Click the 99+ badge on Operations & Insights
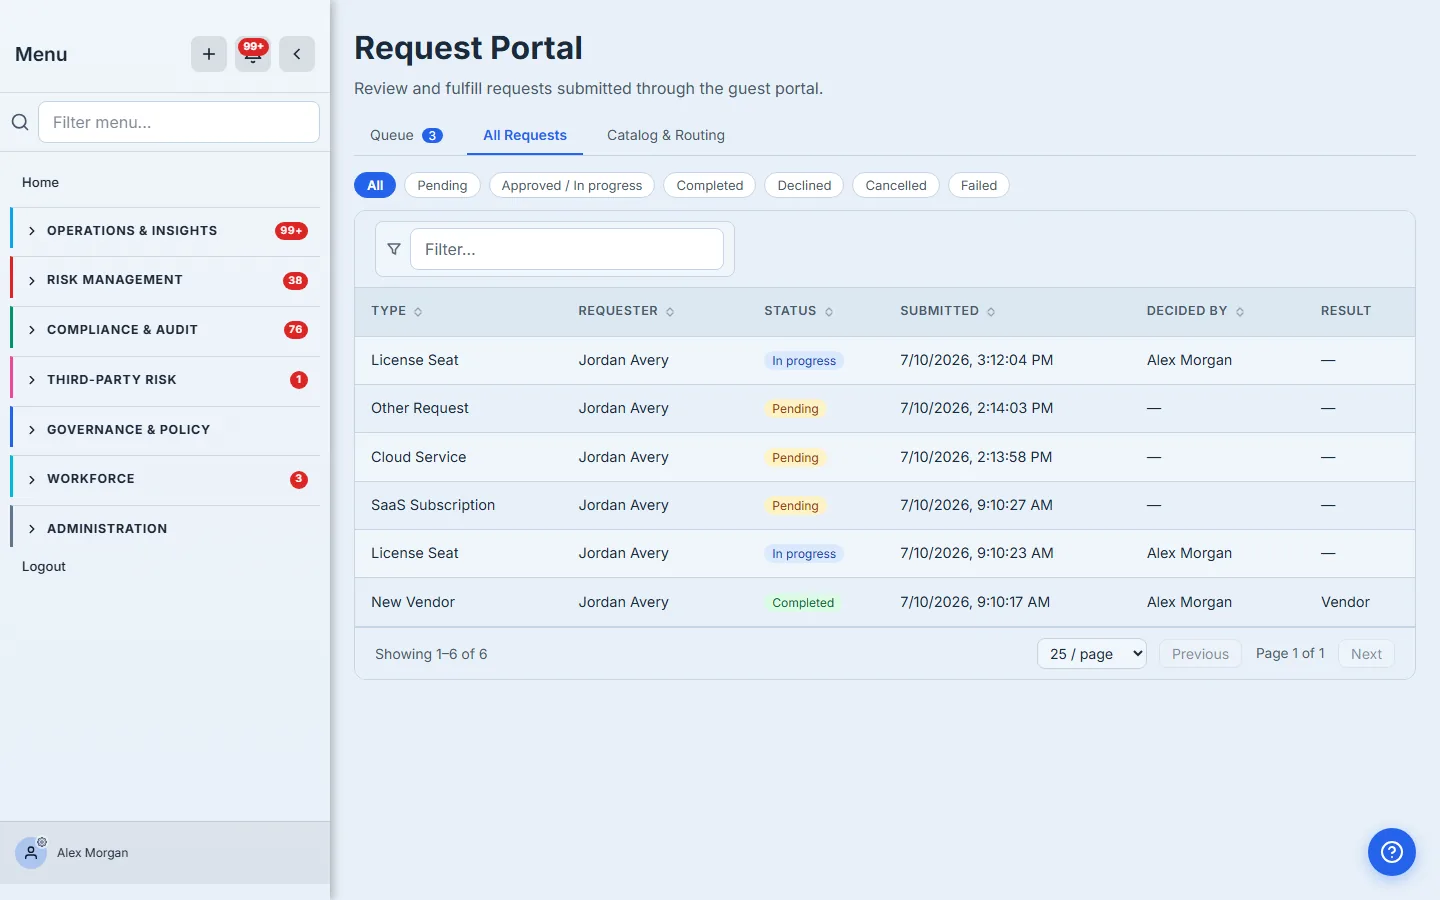Viewport: 1440px width, 900px height. 291,231
